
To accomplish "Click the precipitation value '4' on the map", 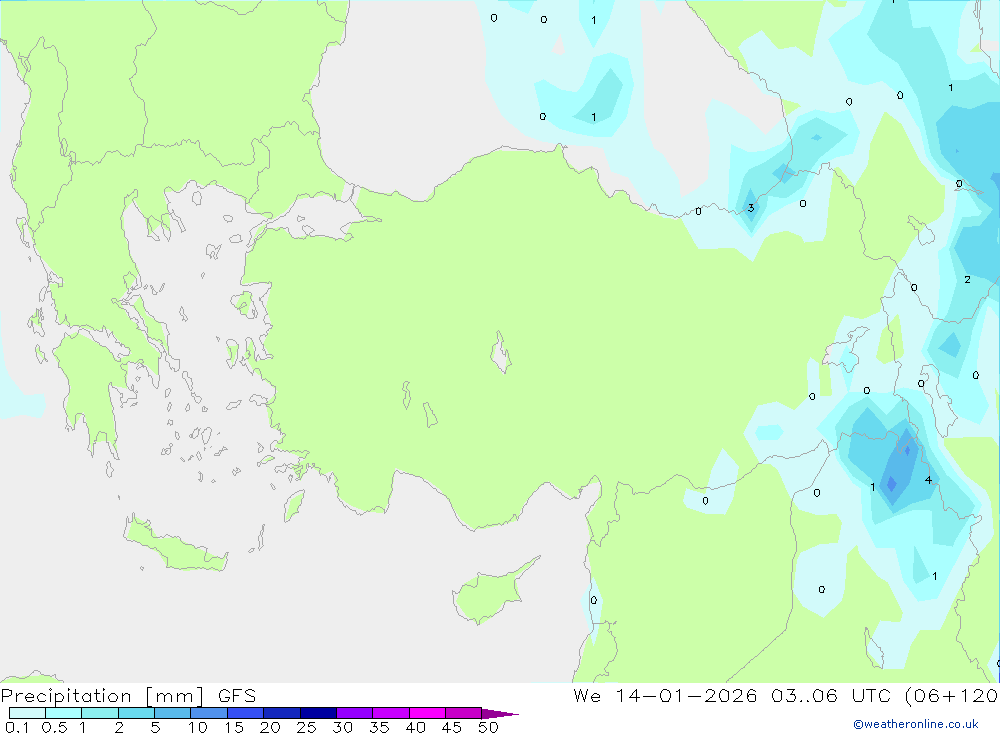I will pos(928,480).
